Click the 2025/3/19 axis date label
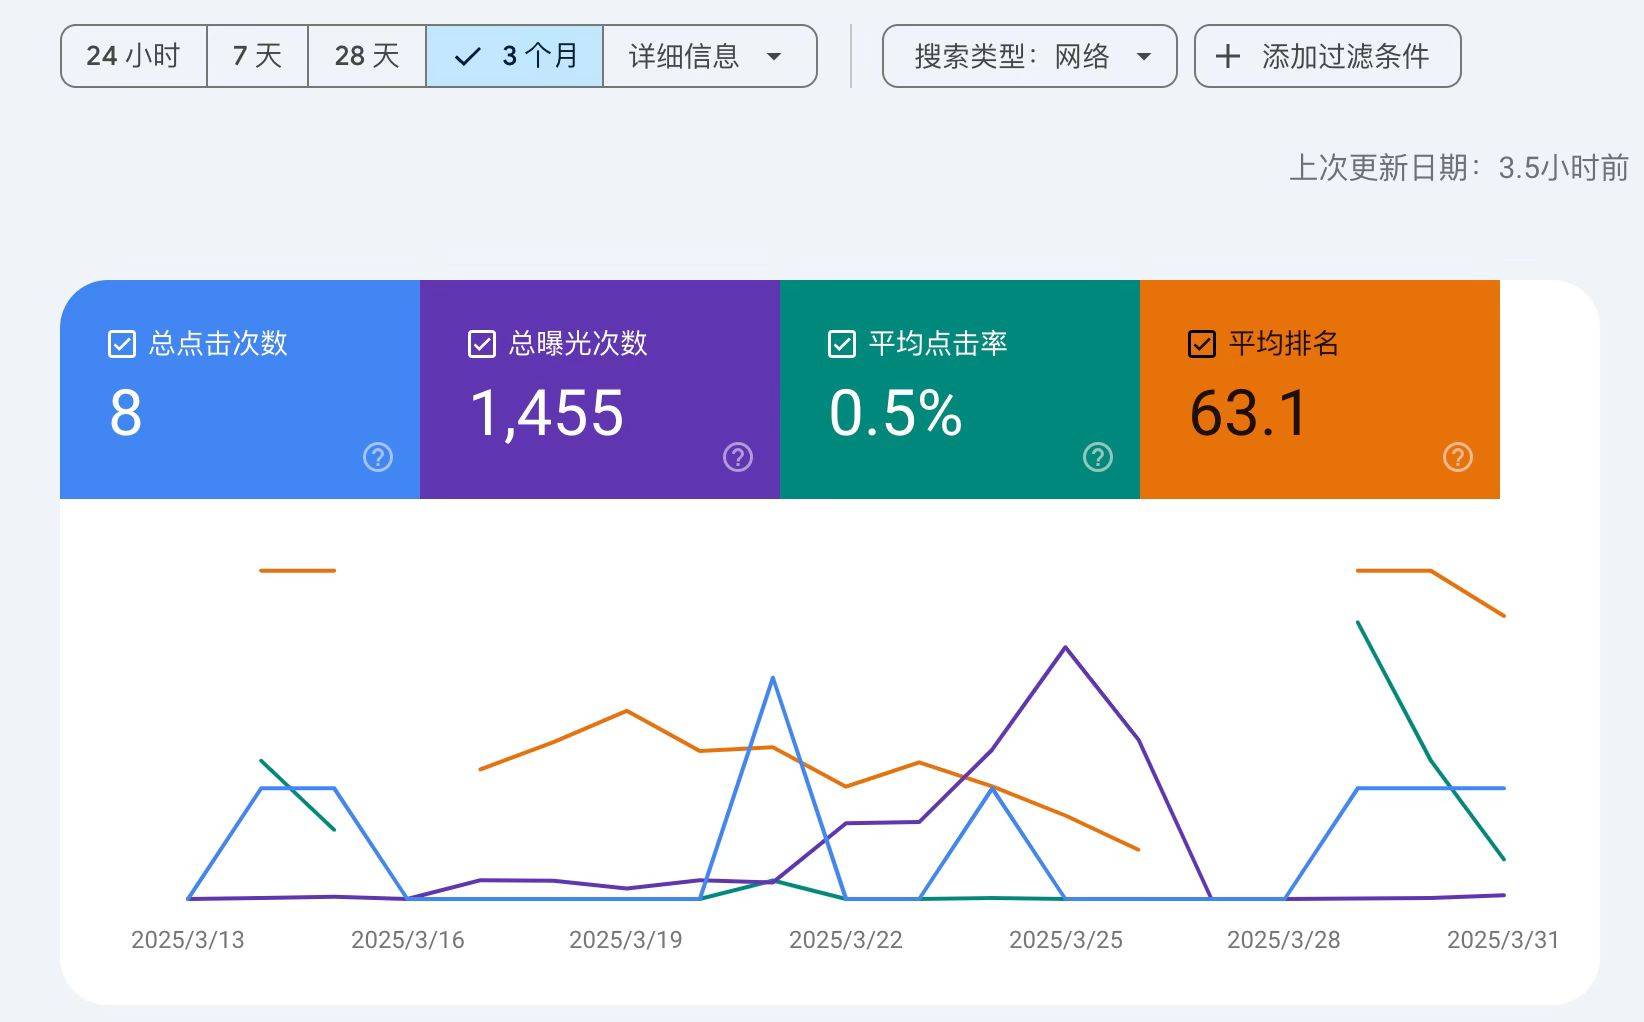 [x=626, y=940]
